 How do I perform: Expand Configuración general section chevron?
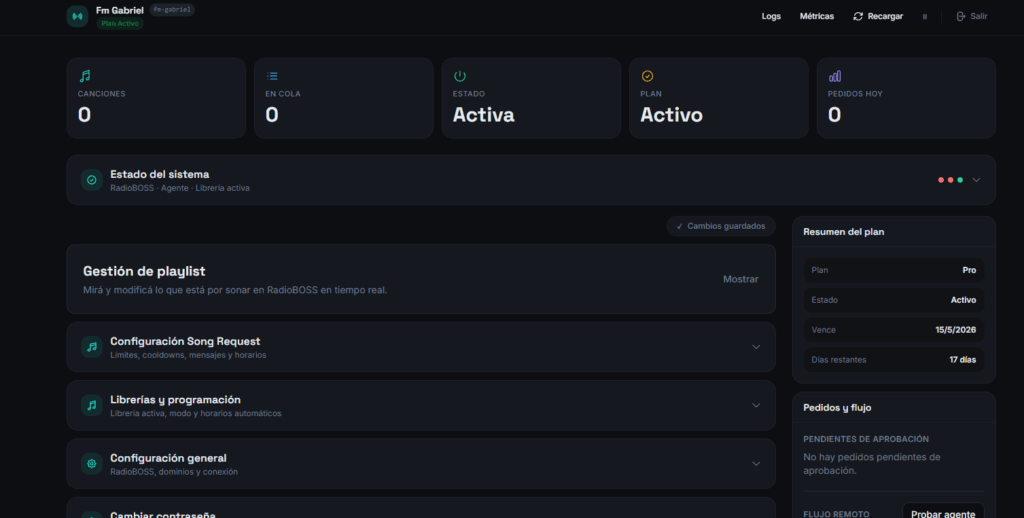(756, 464)
